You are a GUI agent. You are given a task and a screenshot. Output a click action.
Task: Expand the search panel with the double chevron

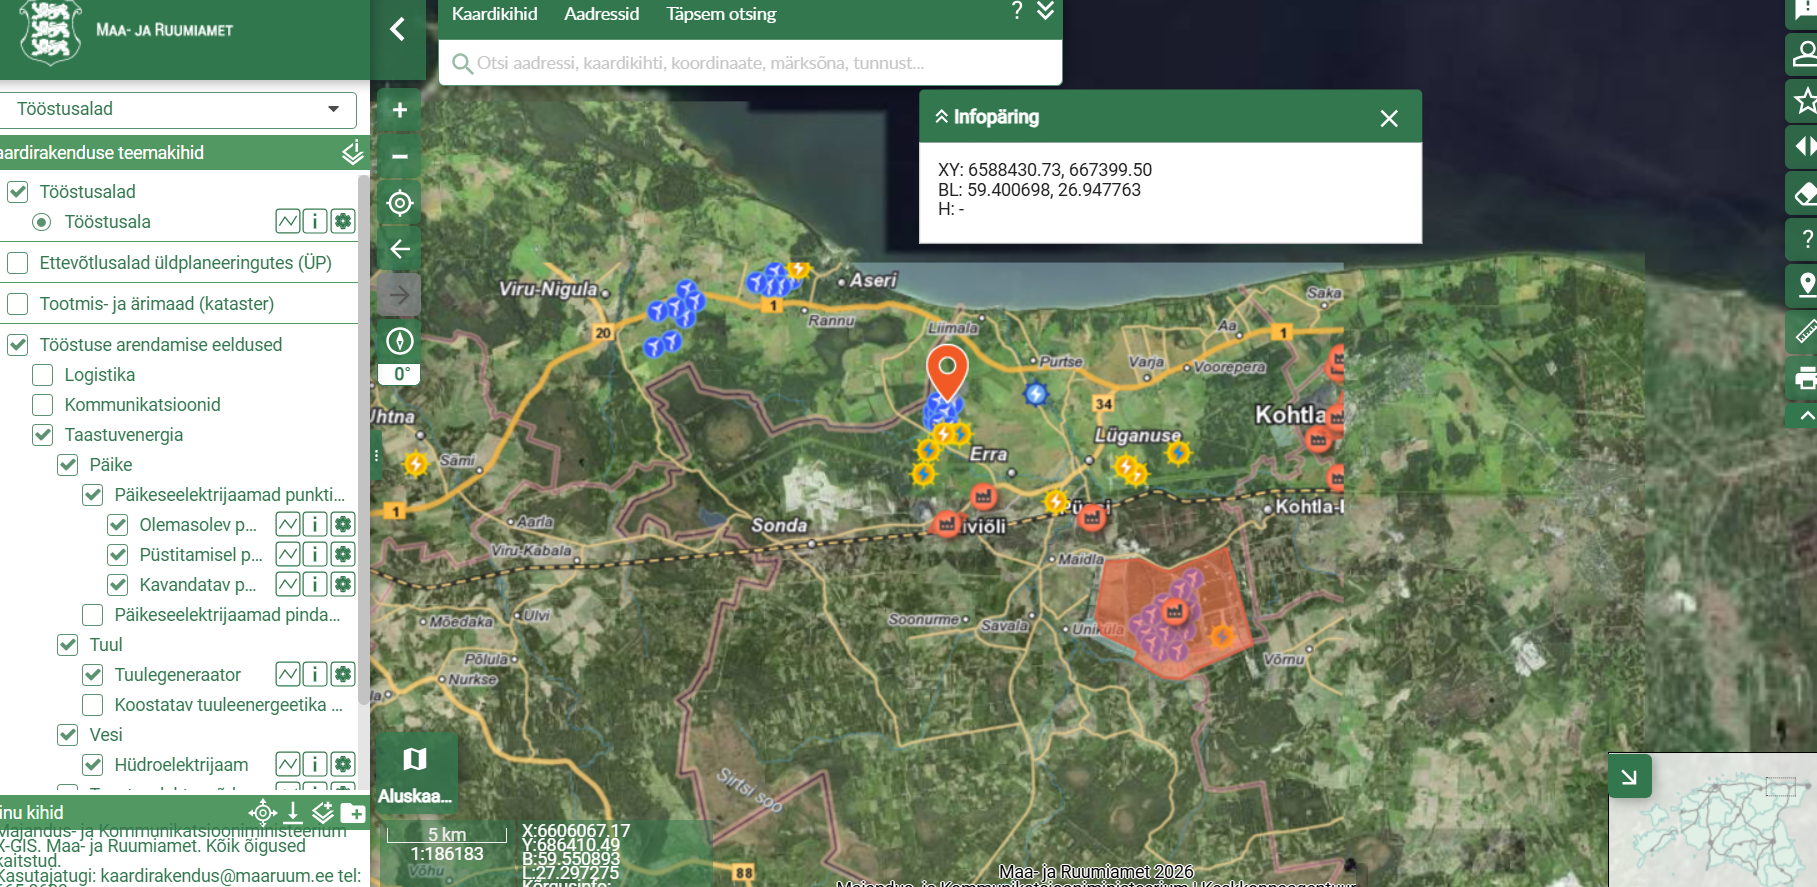click(x=1045, y=12)
